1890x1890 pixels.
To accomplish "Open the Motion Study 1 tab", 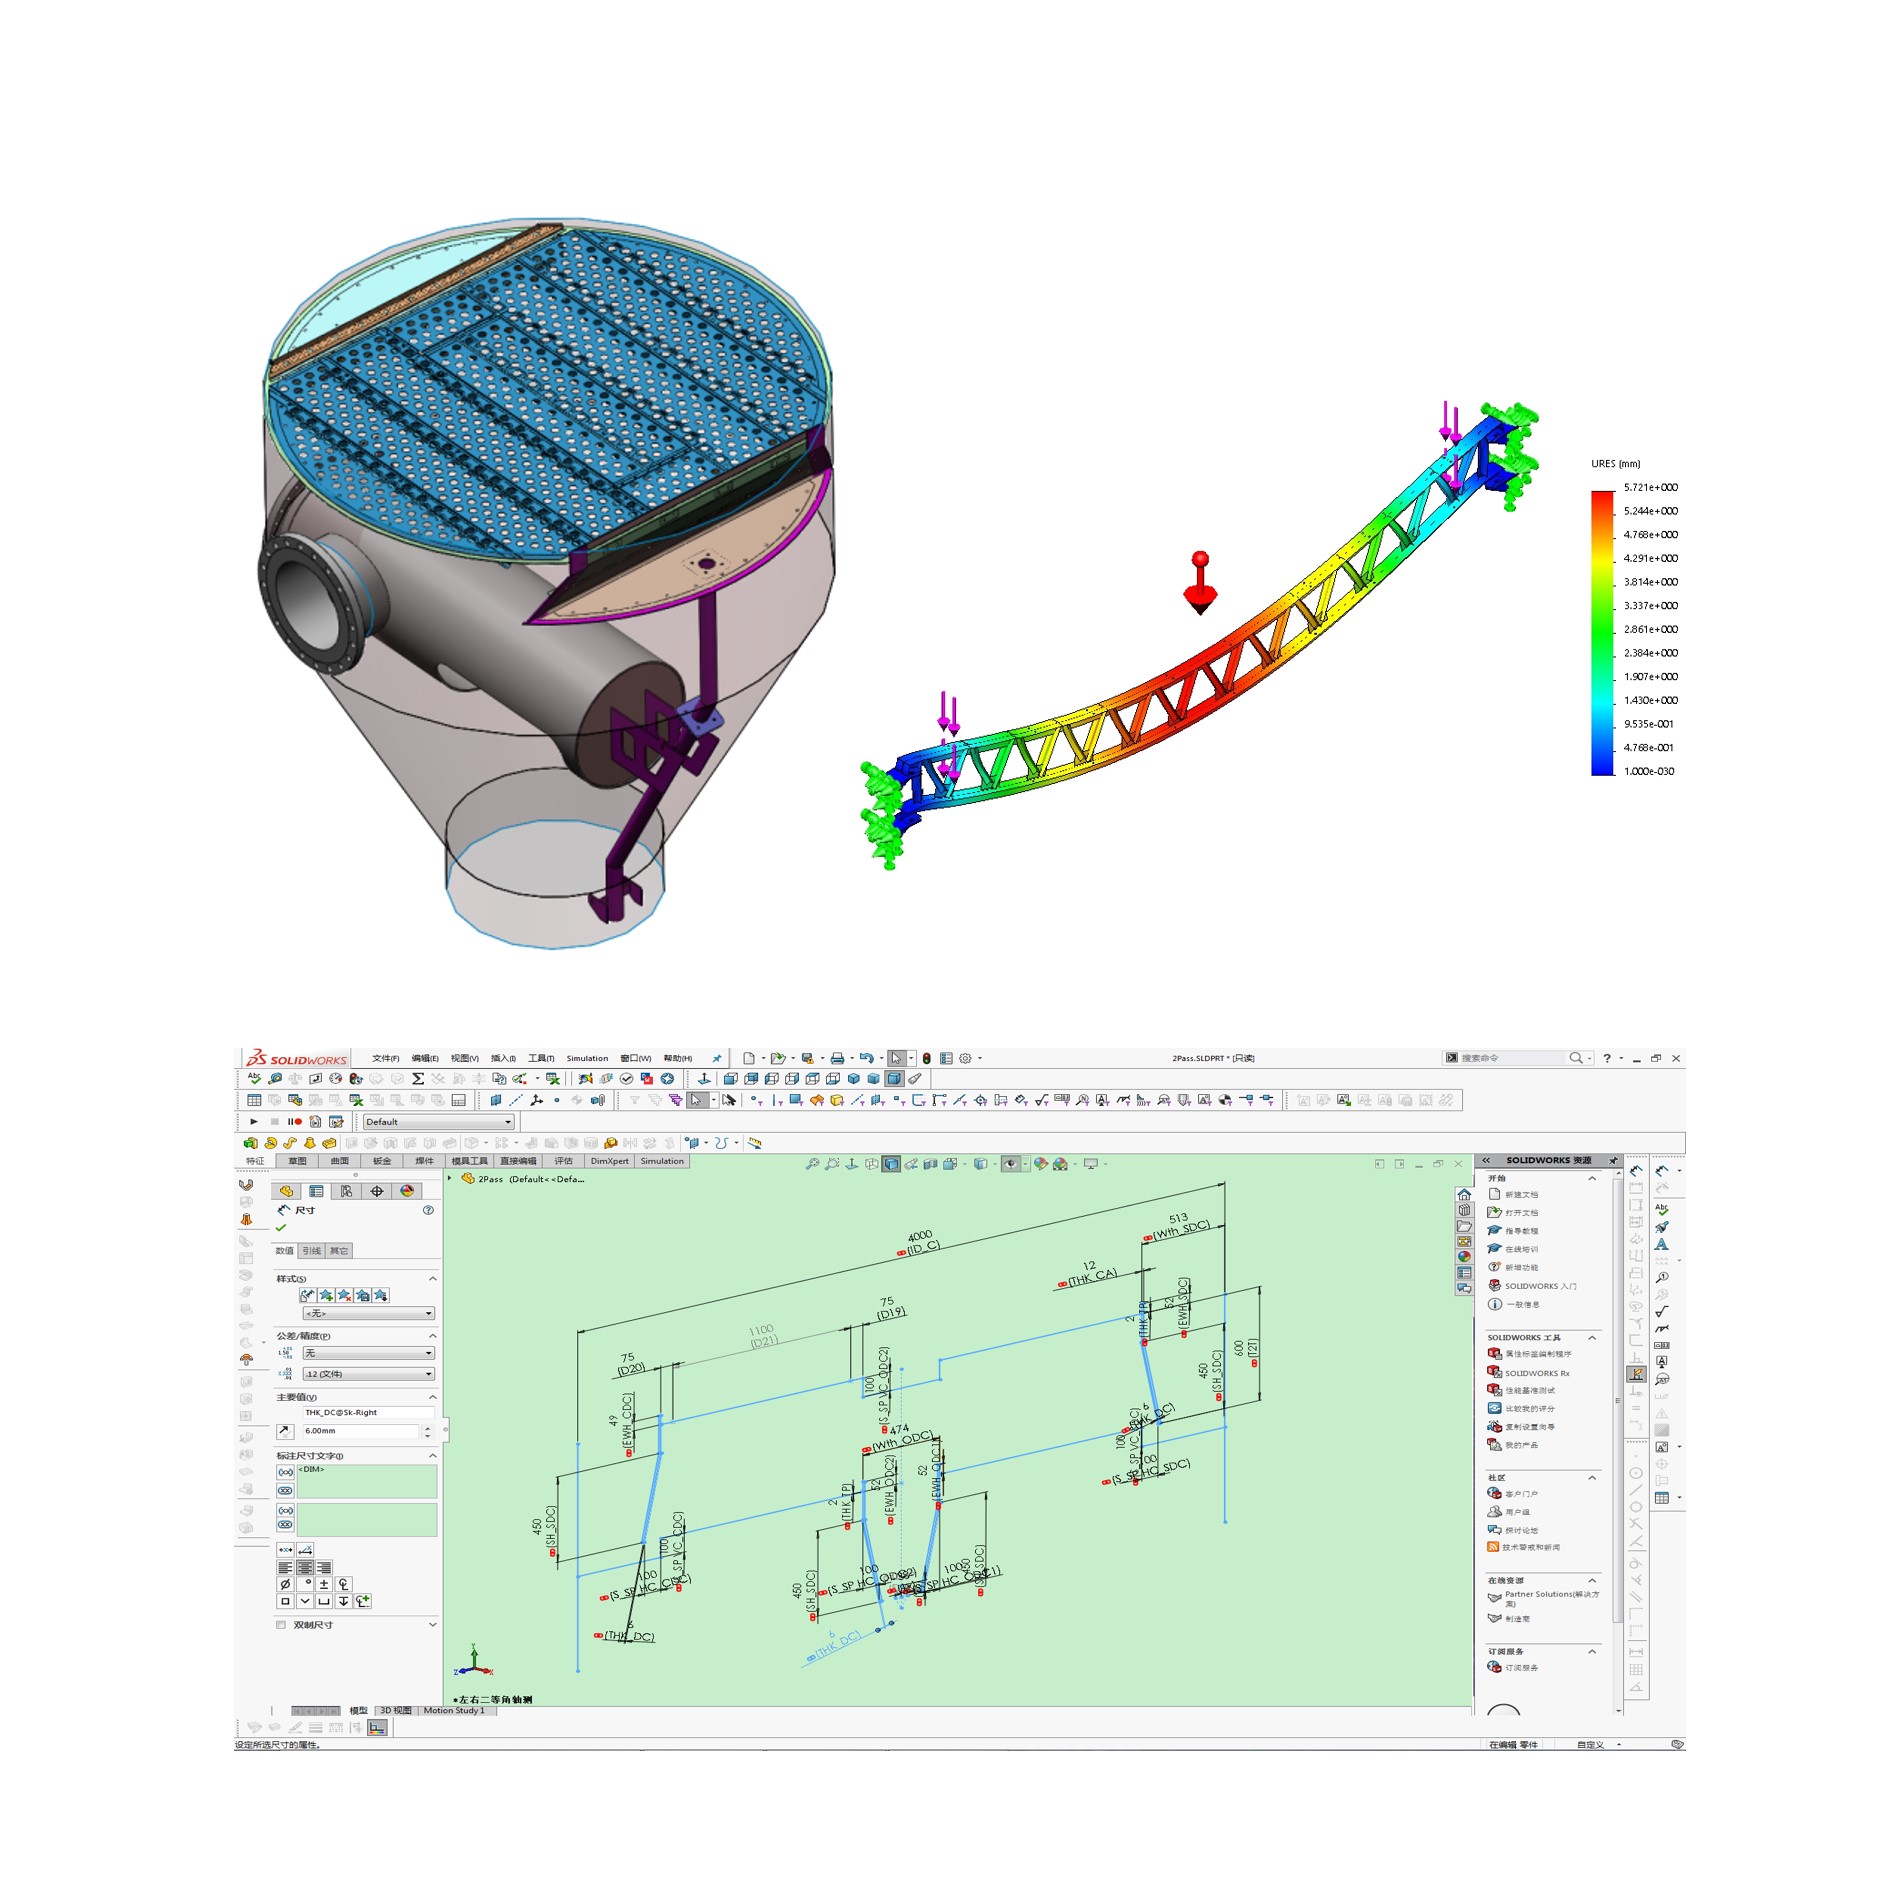I will coord(454,1711).
